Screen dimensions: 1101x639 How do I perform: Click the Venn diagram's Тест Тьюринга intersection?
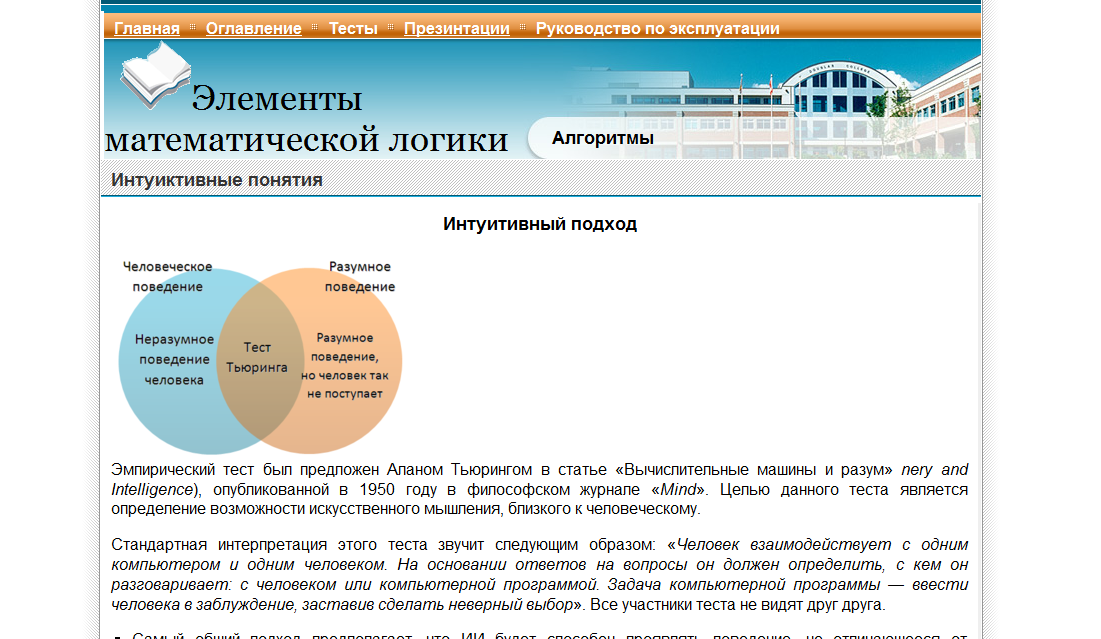pyautogui.click(x=257, y=357)
